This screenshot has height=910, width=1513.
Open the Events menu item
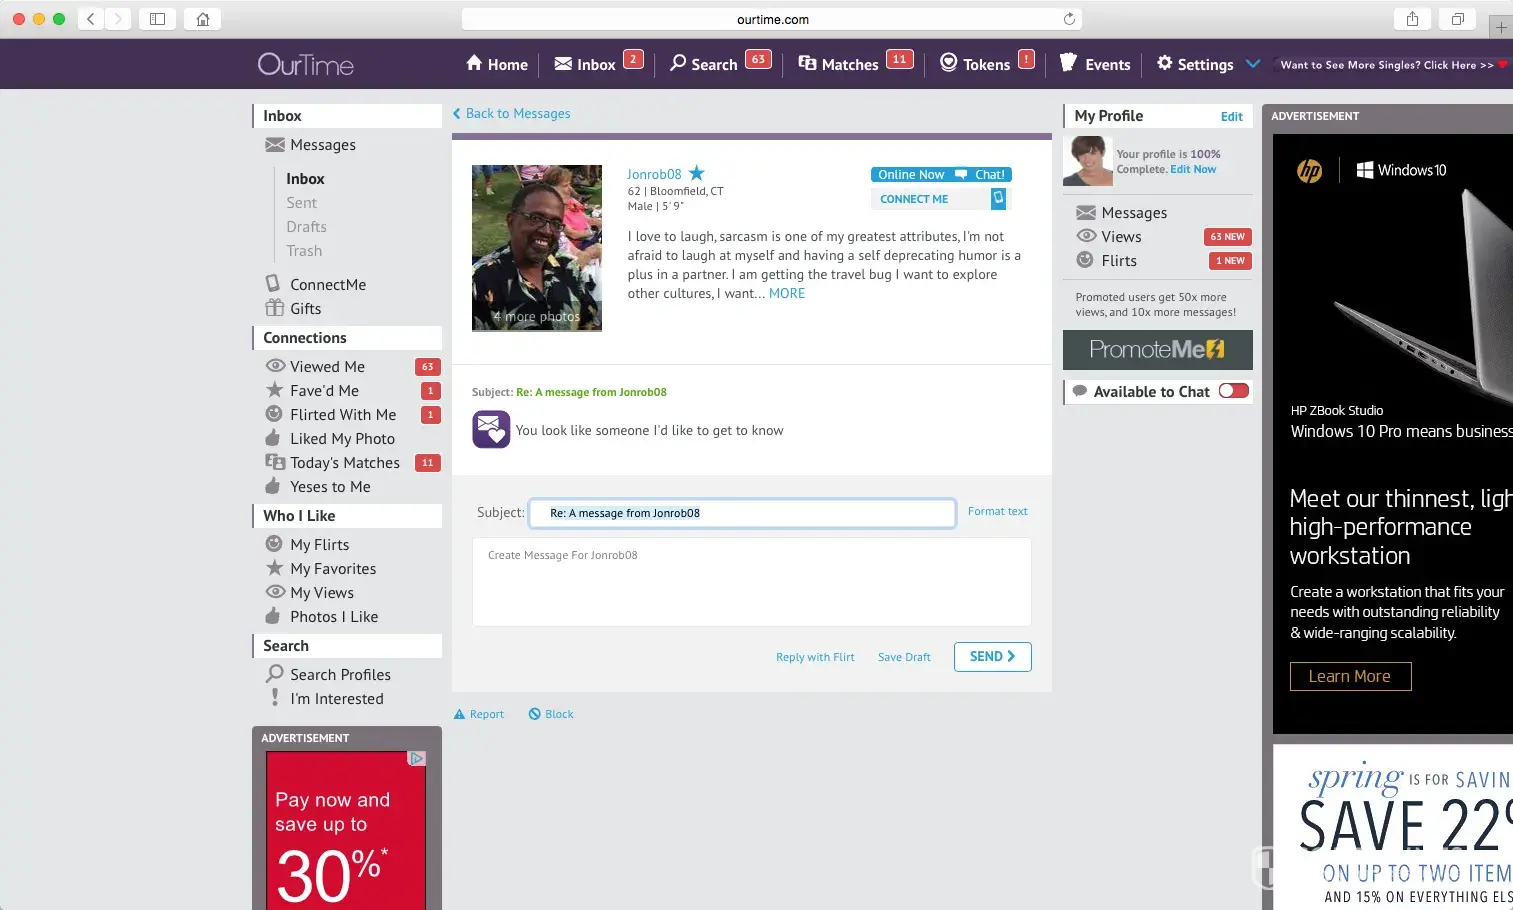click(x=1095, y=64)
